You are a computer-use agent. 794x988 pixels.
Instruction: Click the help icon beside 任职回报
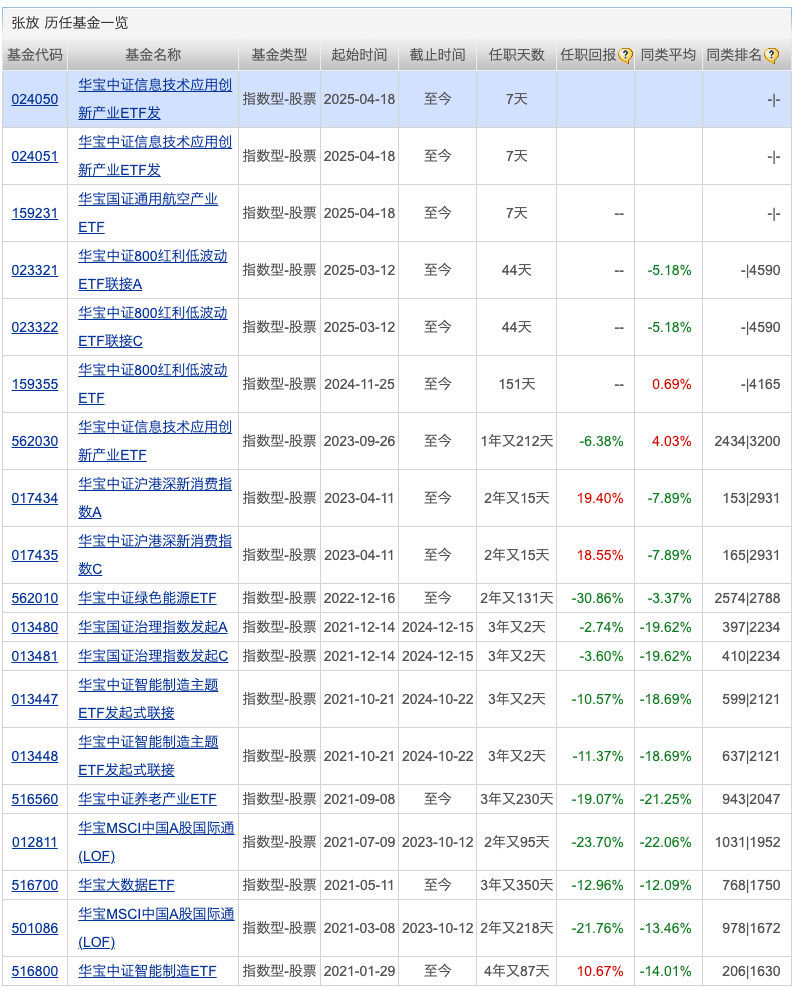625,55
